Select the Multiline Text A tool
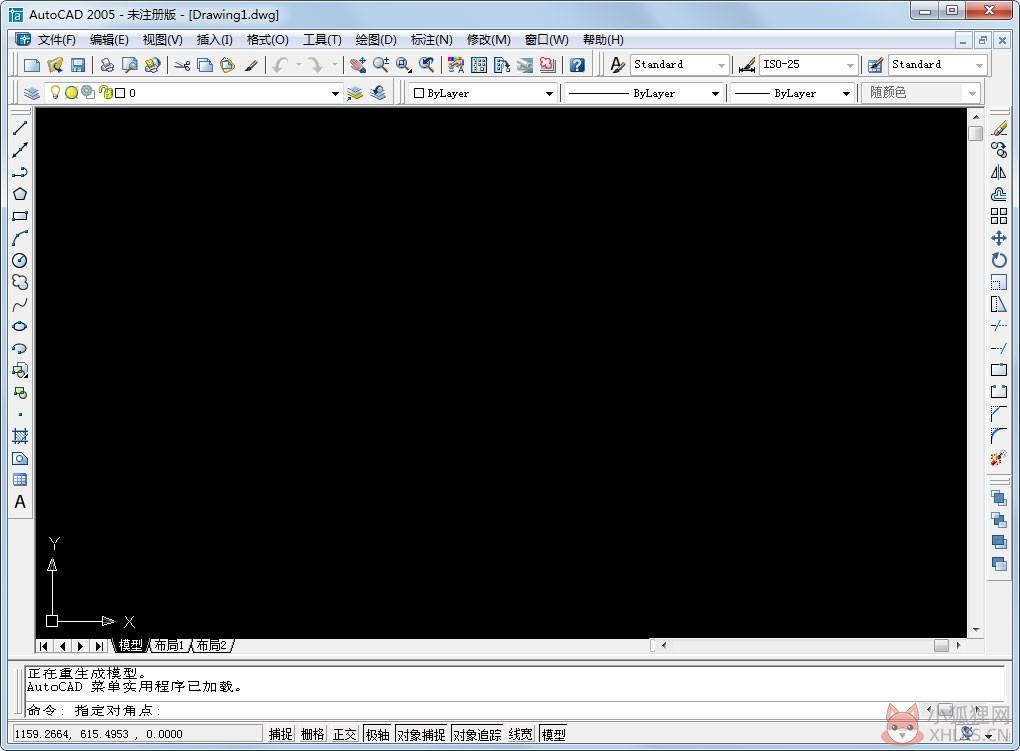The image size is (1020, 751). click(20, 502)
